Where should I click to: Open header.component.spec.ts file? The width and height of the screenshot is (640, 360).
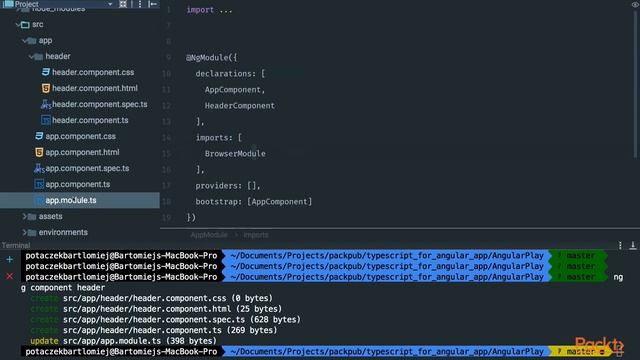tap(100, 104)
